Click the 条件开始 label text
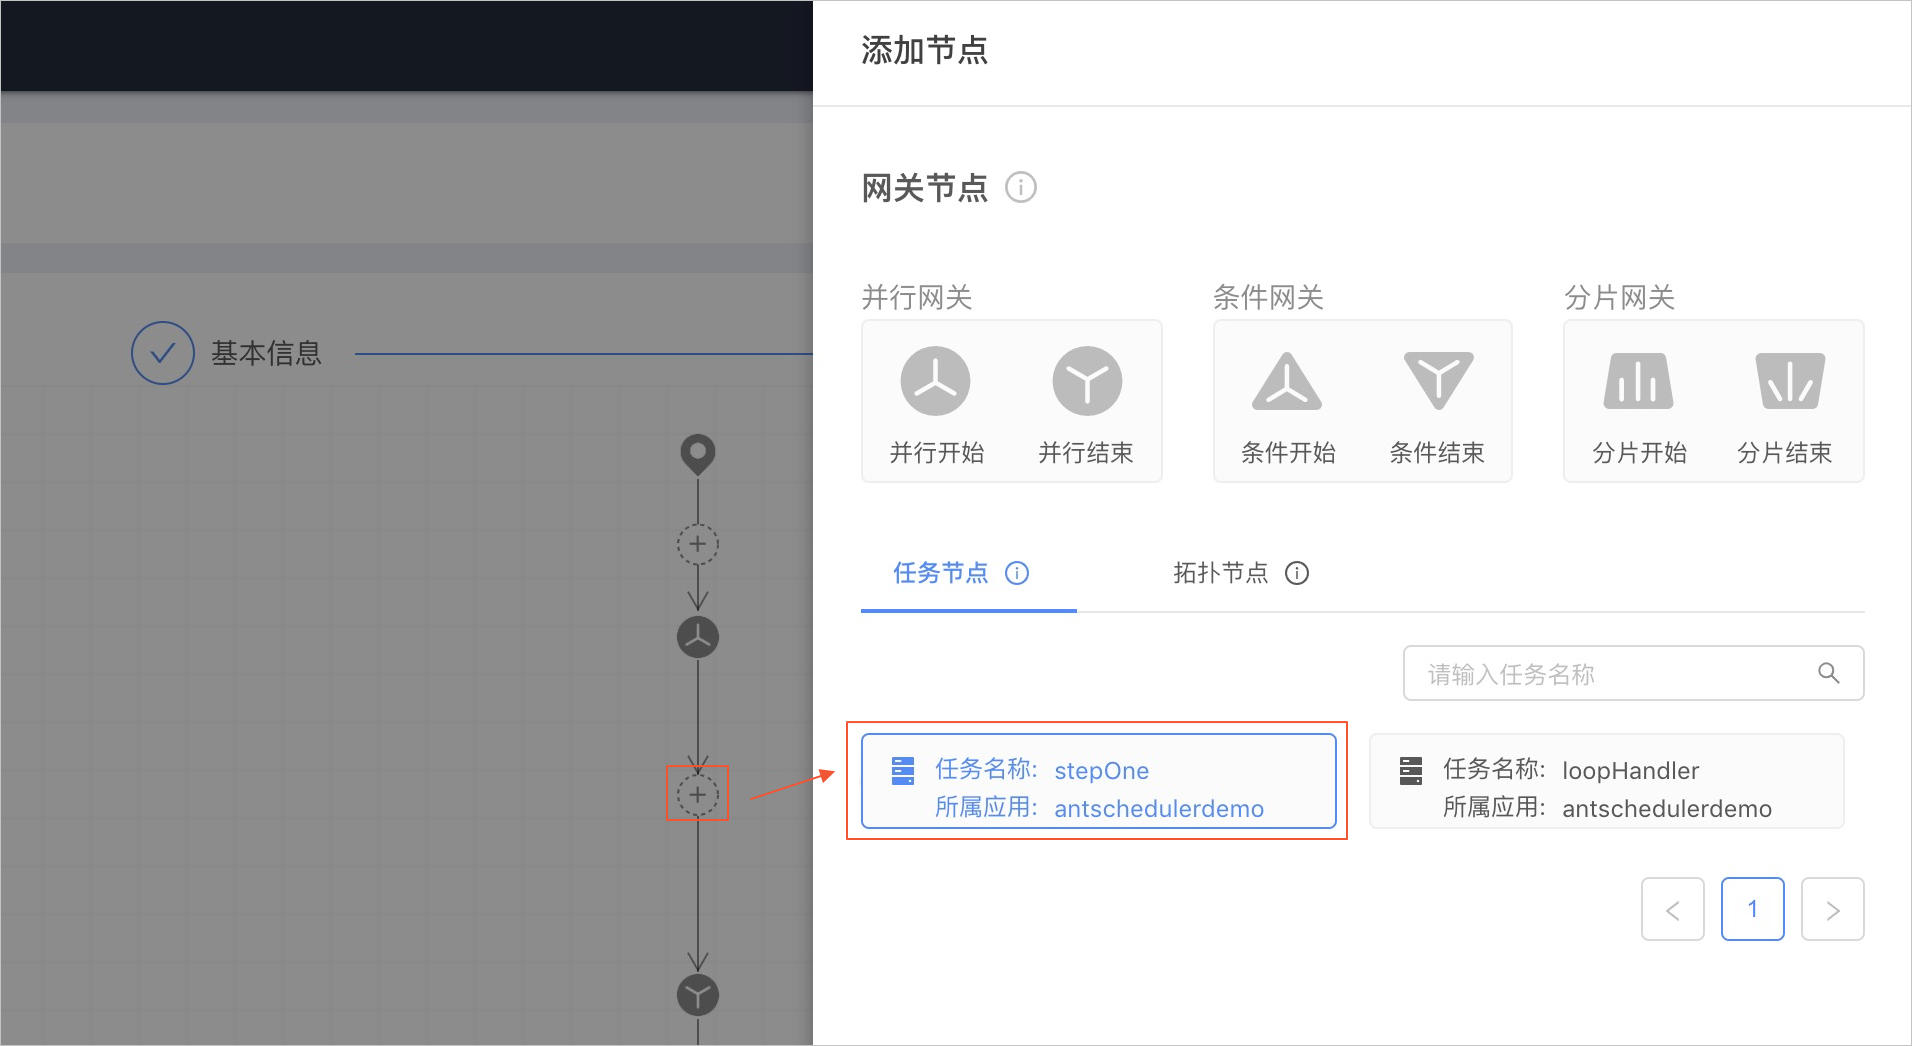1912x1046 pixels. [1288, 453]
